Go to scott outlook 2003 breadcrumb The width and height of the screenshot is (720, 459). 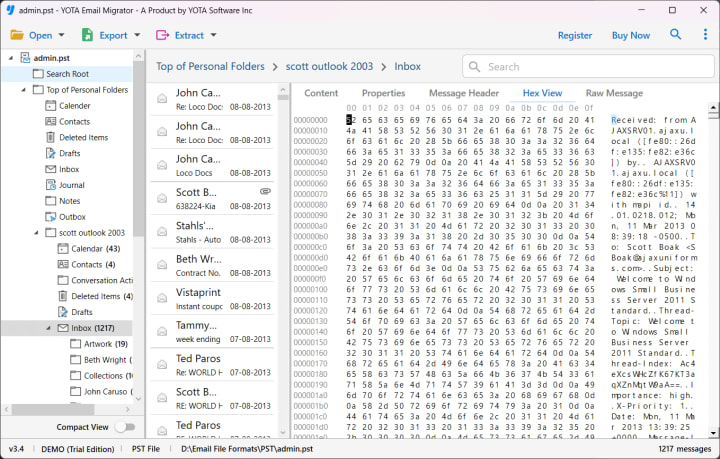tap(329, 67)
